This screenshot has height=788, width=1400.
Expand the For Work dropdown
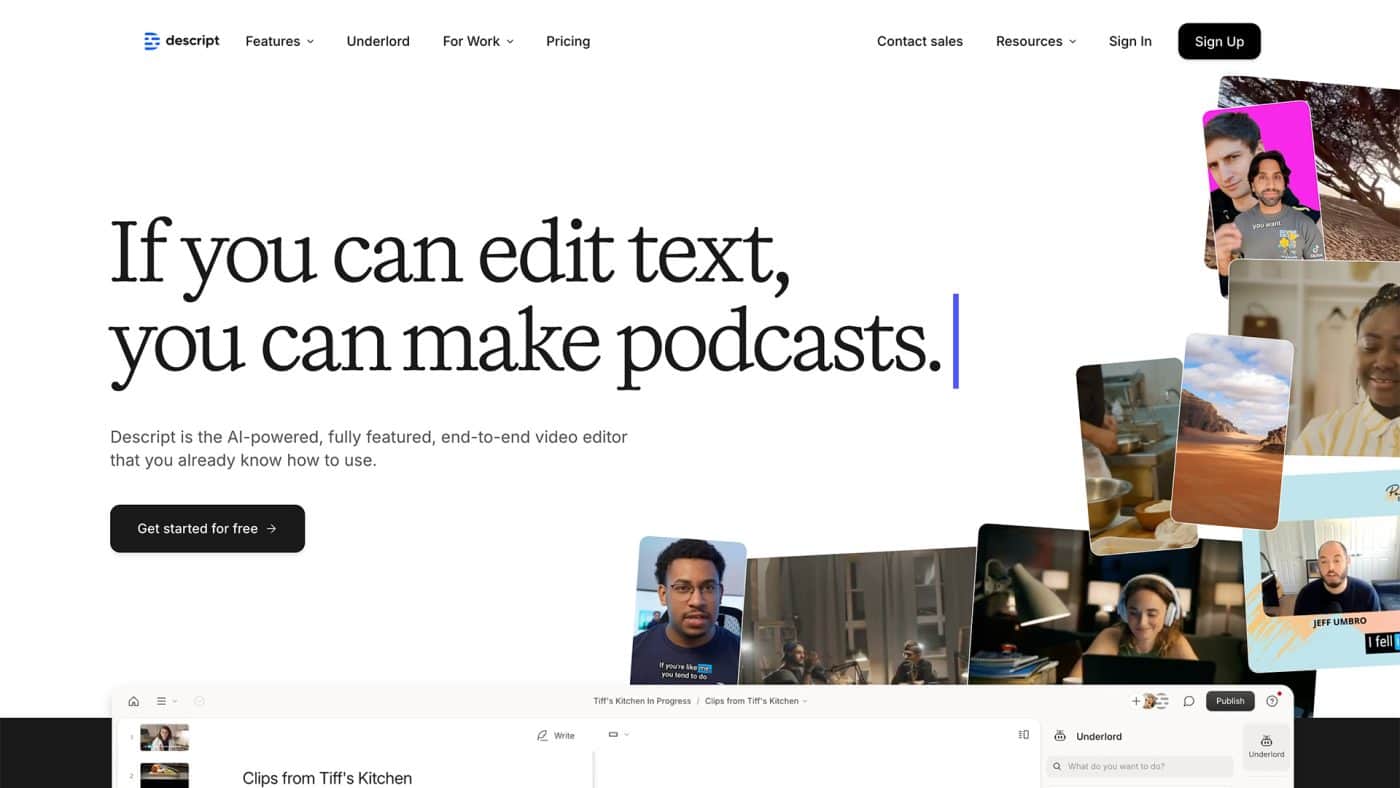(x=478, y=41)
